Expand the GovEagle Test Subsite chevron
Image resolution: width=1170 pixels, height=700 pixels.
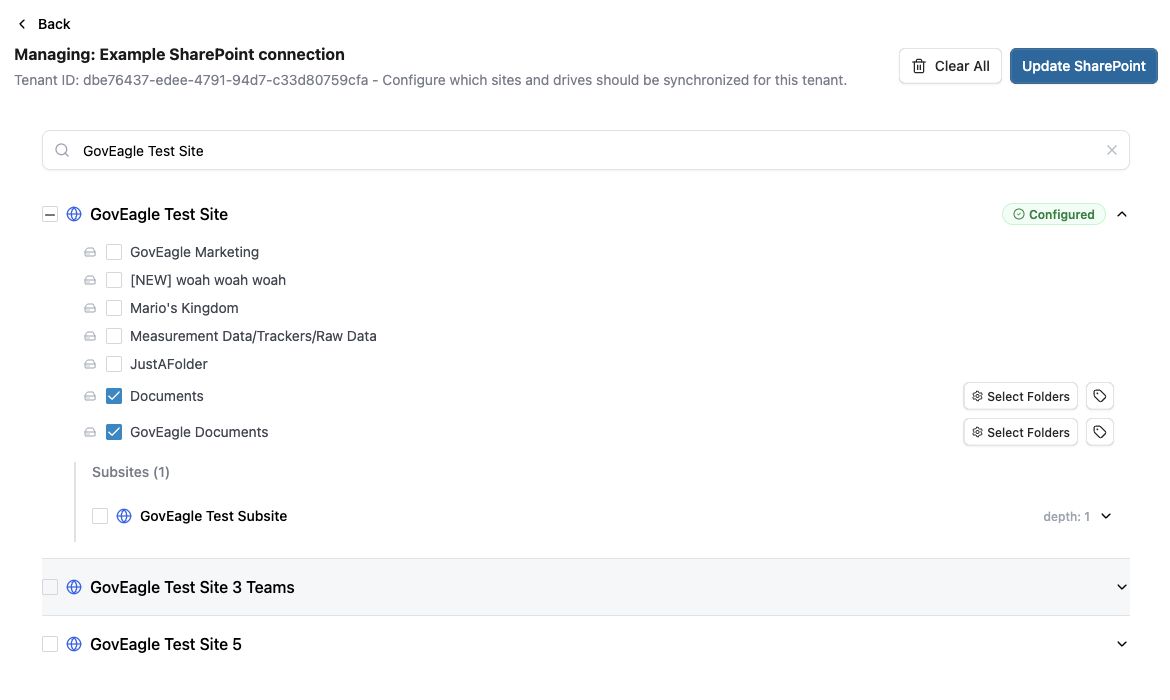(x=1106, y=516)
